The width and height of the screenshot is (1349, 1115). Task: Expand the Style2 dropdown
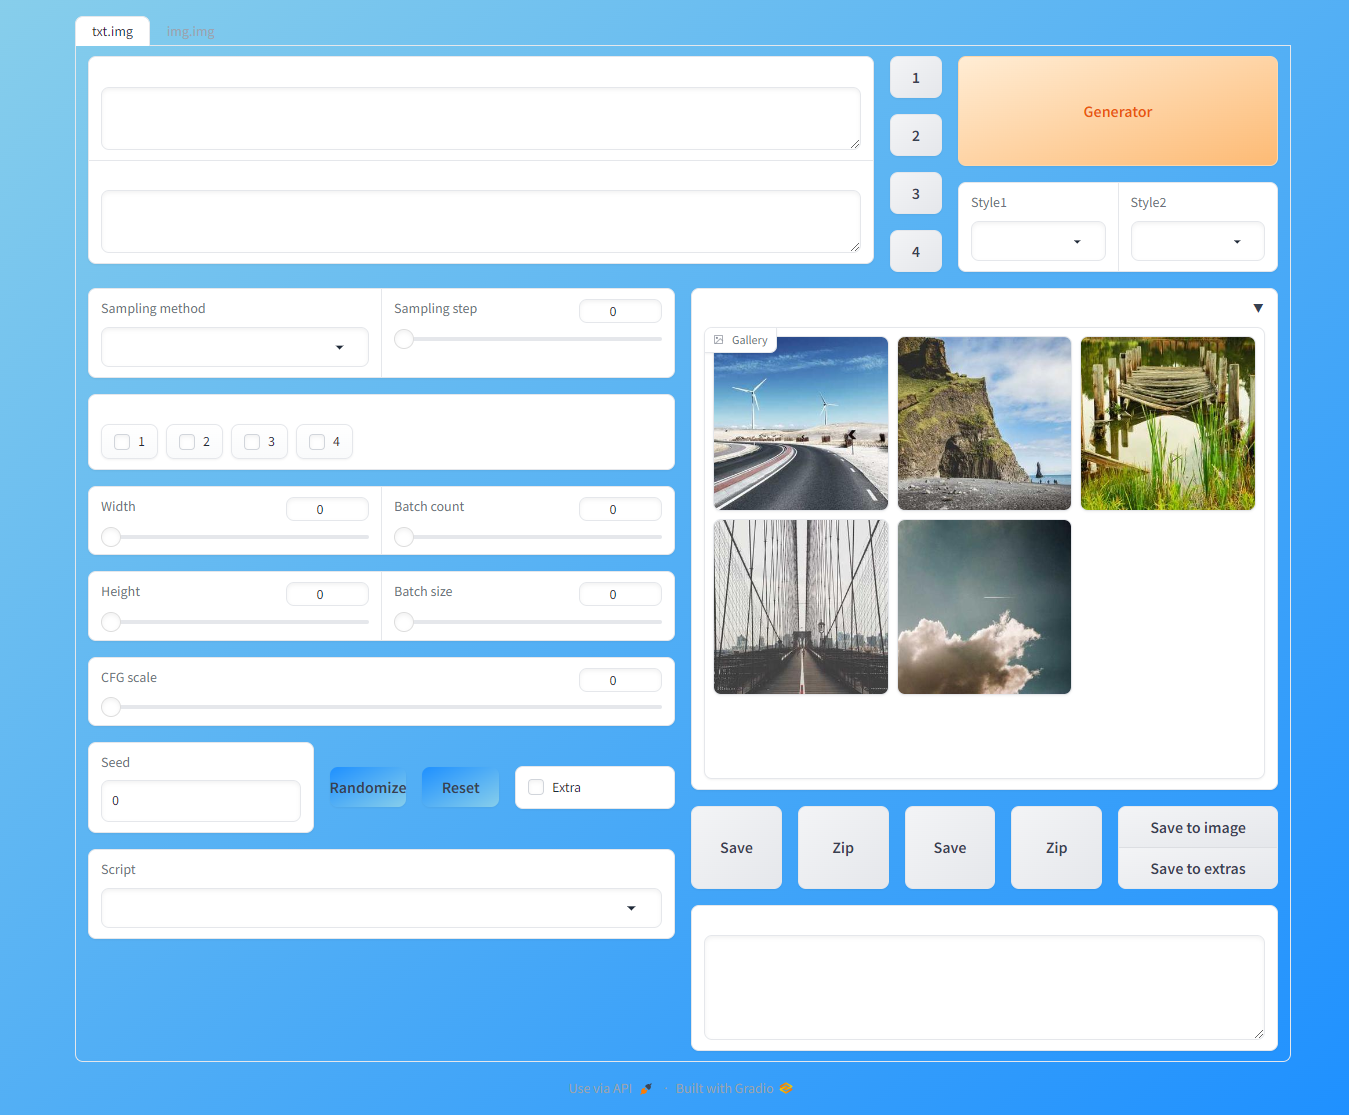[1197, 241]
